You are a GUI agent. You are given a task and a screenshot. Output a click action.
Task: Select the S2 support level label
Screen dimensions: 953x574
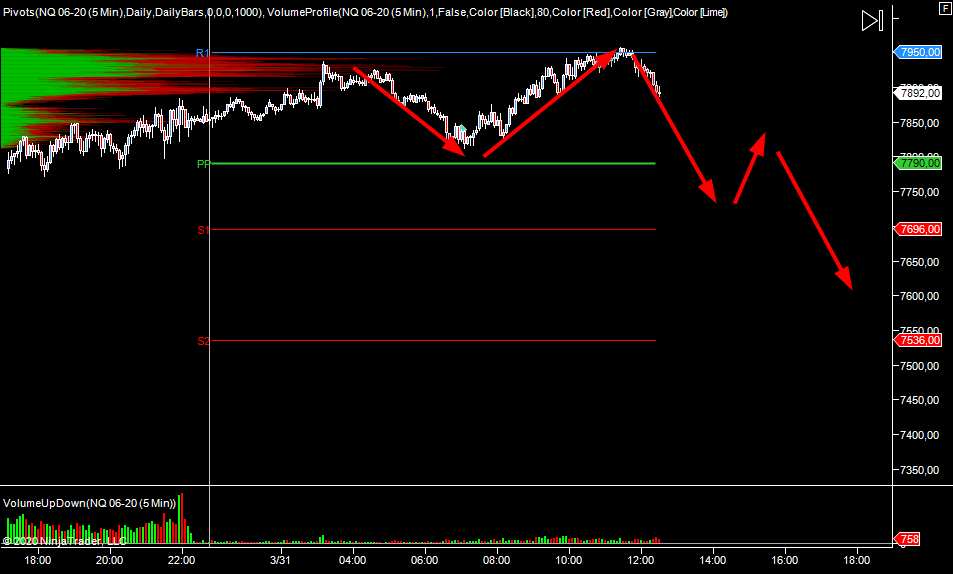point(202,341)
